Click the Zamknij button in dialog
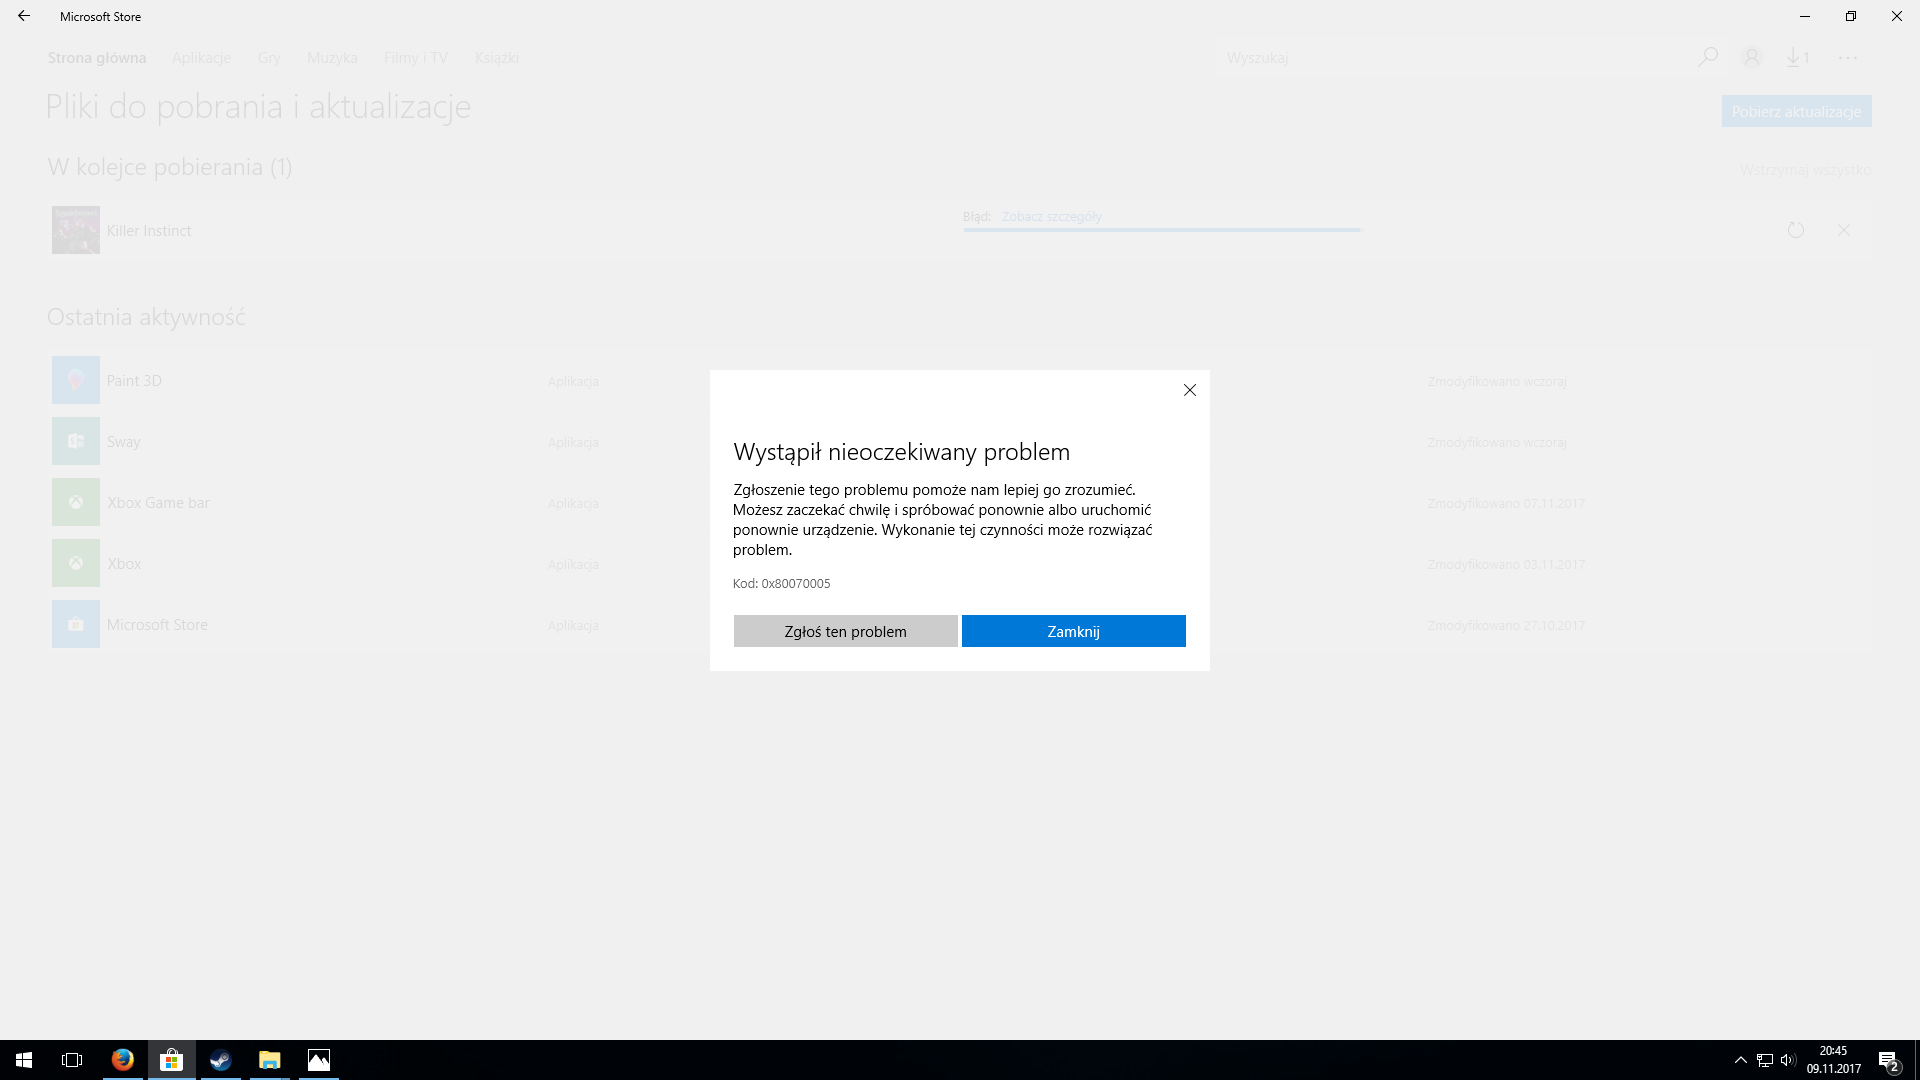The height and width of the screenshot is (1080, 1920). coord(1073,631)
